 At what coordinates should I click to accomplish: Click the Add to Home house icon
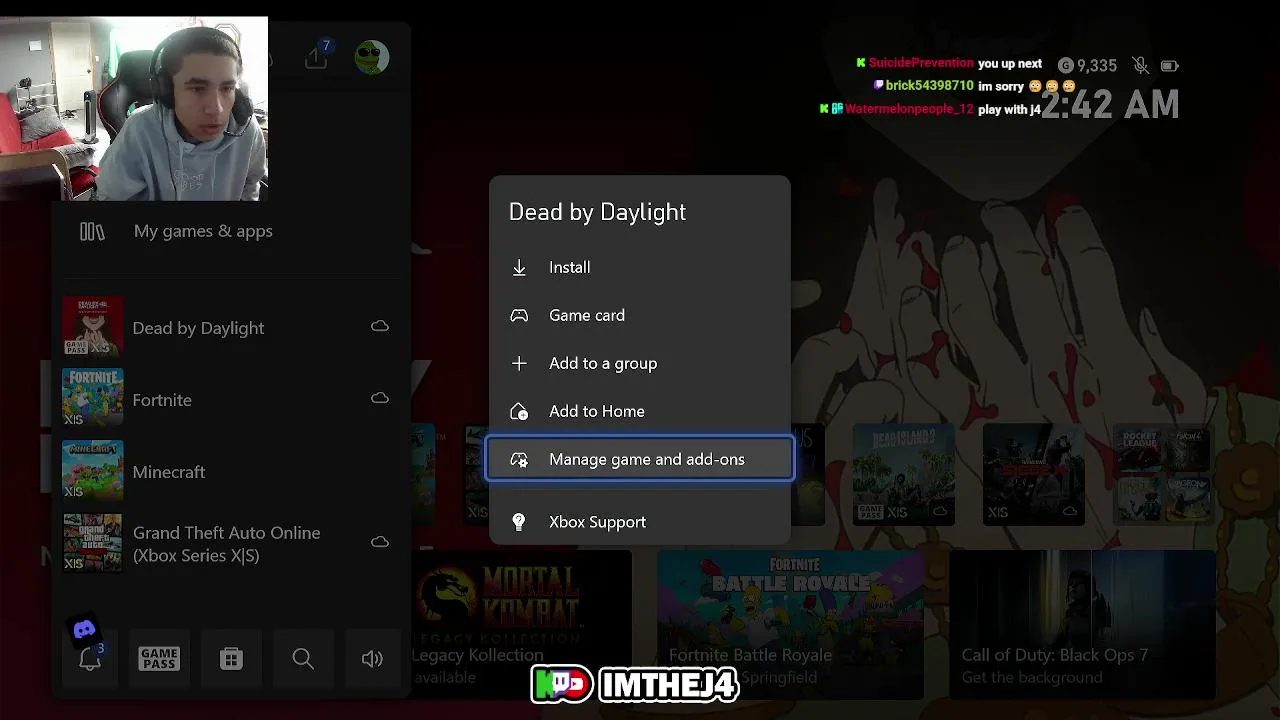519,411
